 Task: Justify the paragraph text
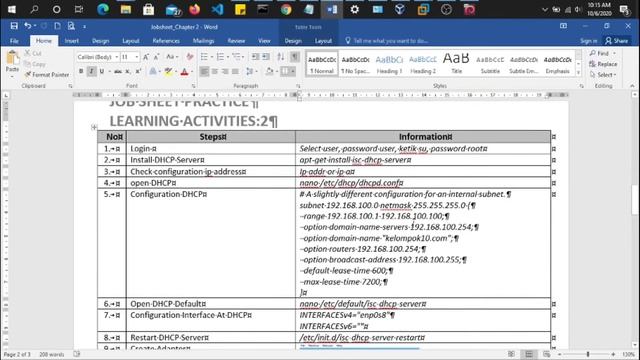point(235,71)
